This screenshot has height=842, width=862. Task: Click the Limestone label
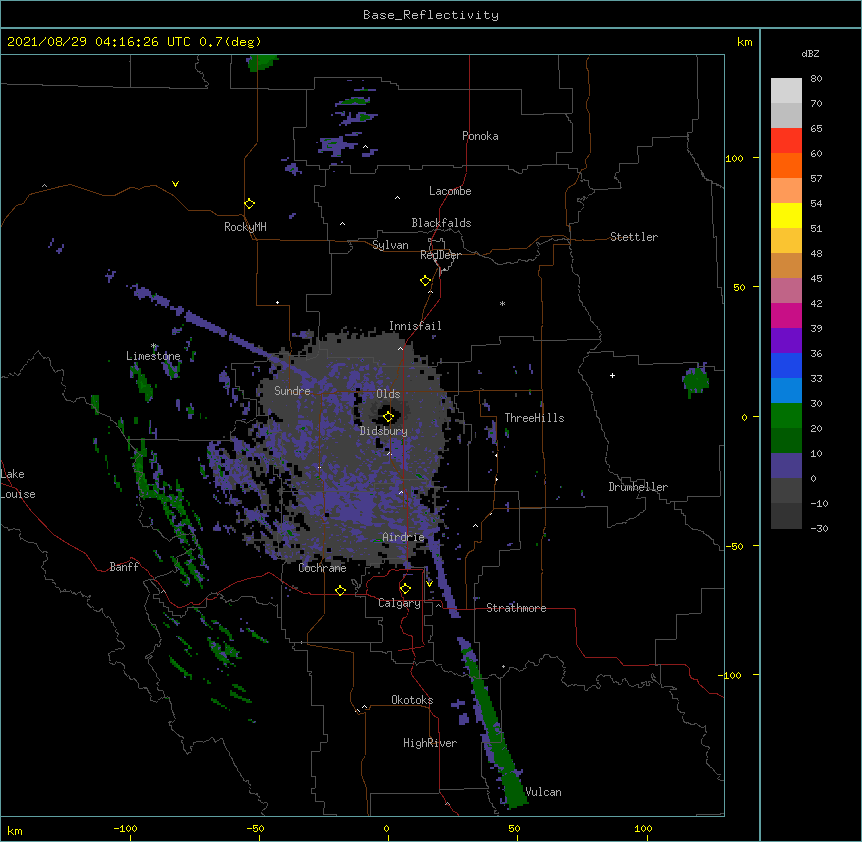153,356
